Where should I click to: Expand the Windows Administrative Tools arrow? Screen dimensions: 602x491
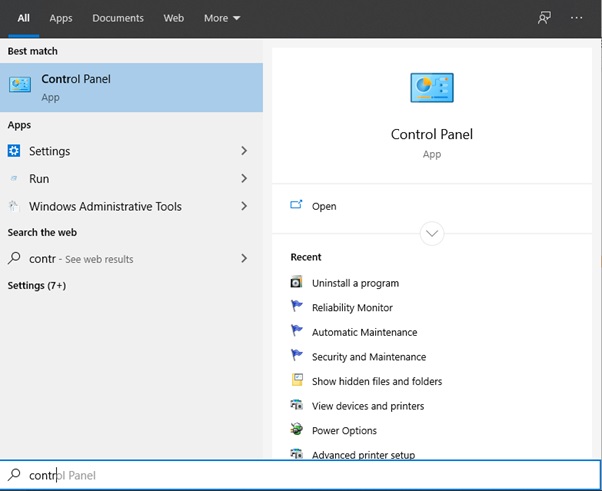244,206
